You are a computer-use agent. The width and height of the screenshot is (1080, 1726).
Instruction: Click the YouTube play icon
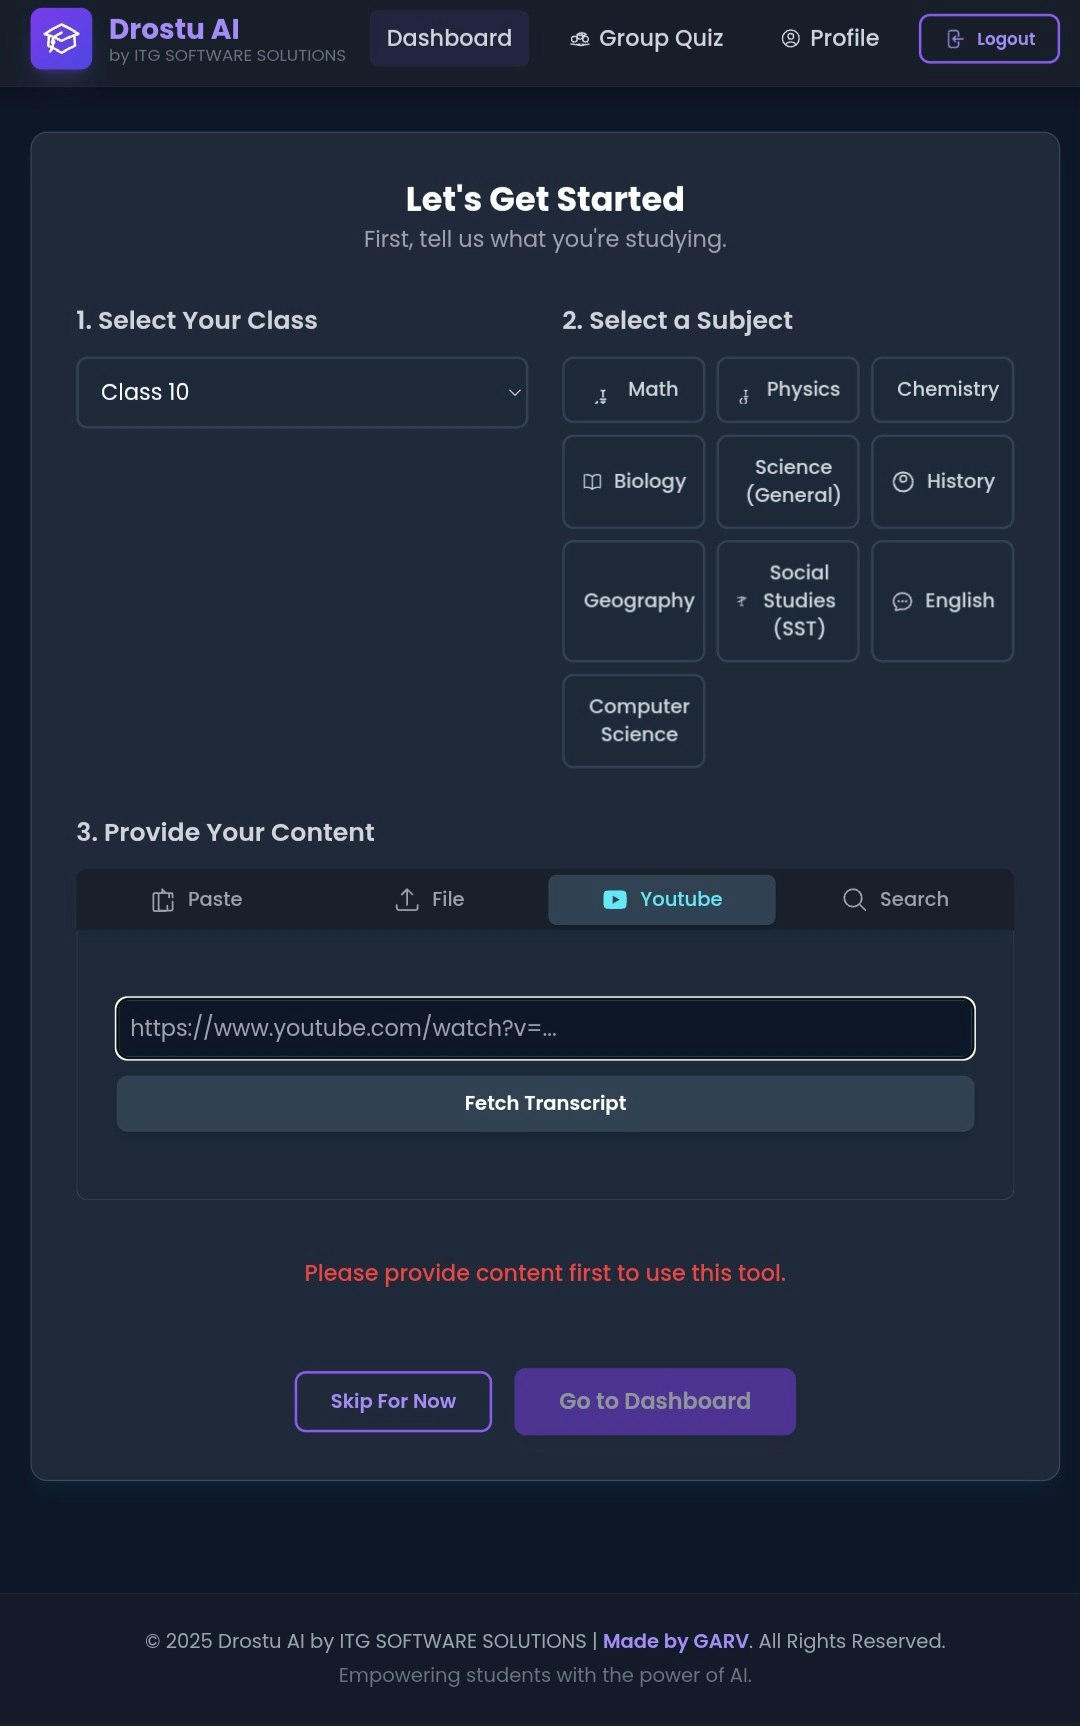click(615, 900)
